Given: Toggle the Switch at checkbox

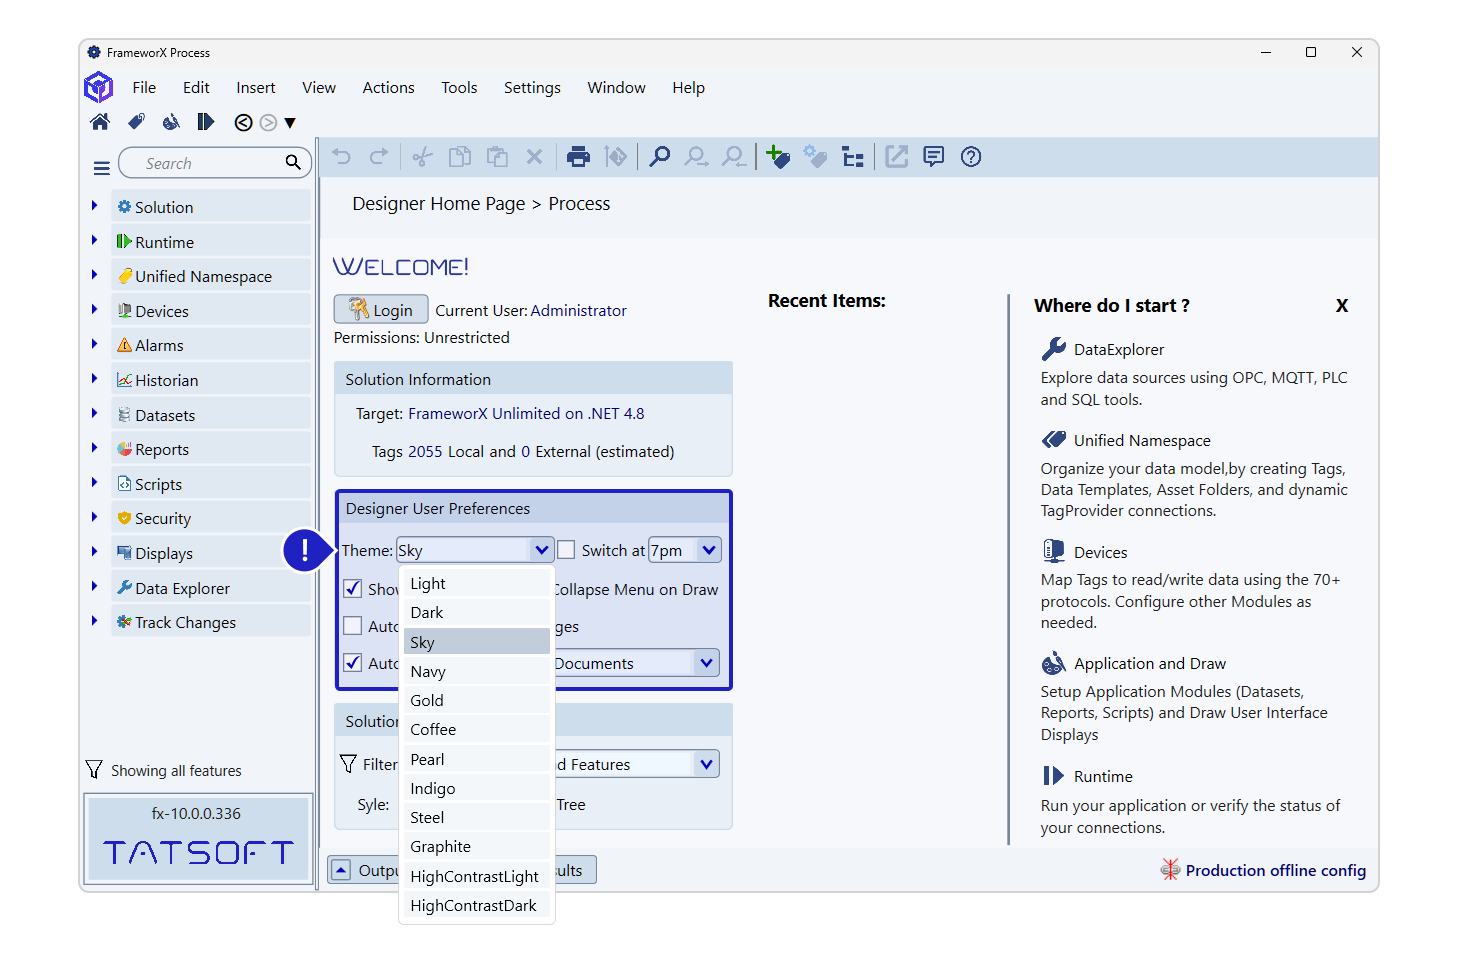Looking at the screenshot, I should pyautogui.click(x=566, y=550).
